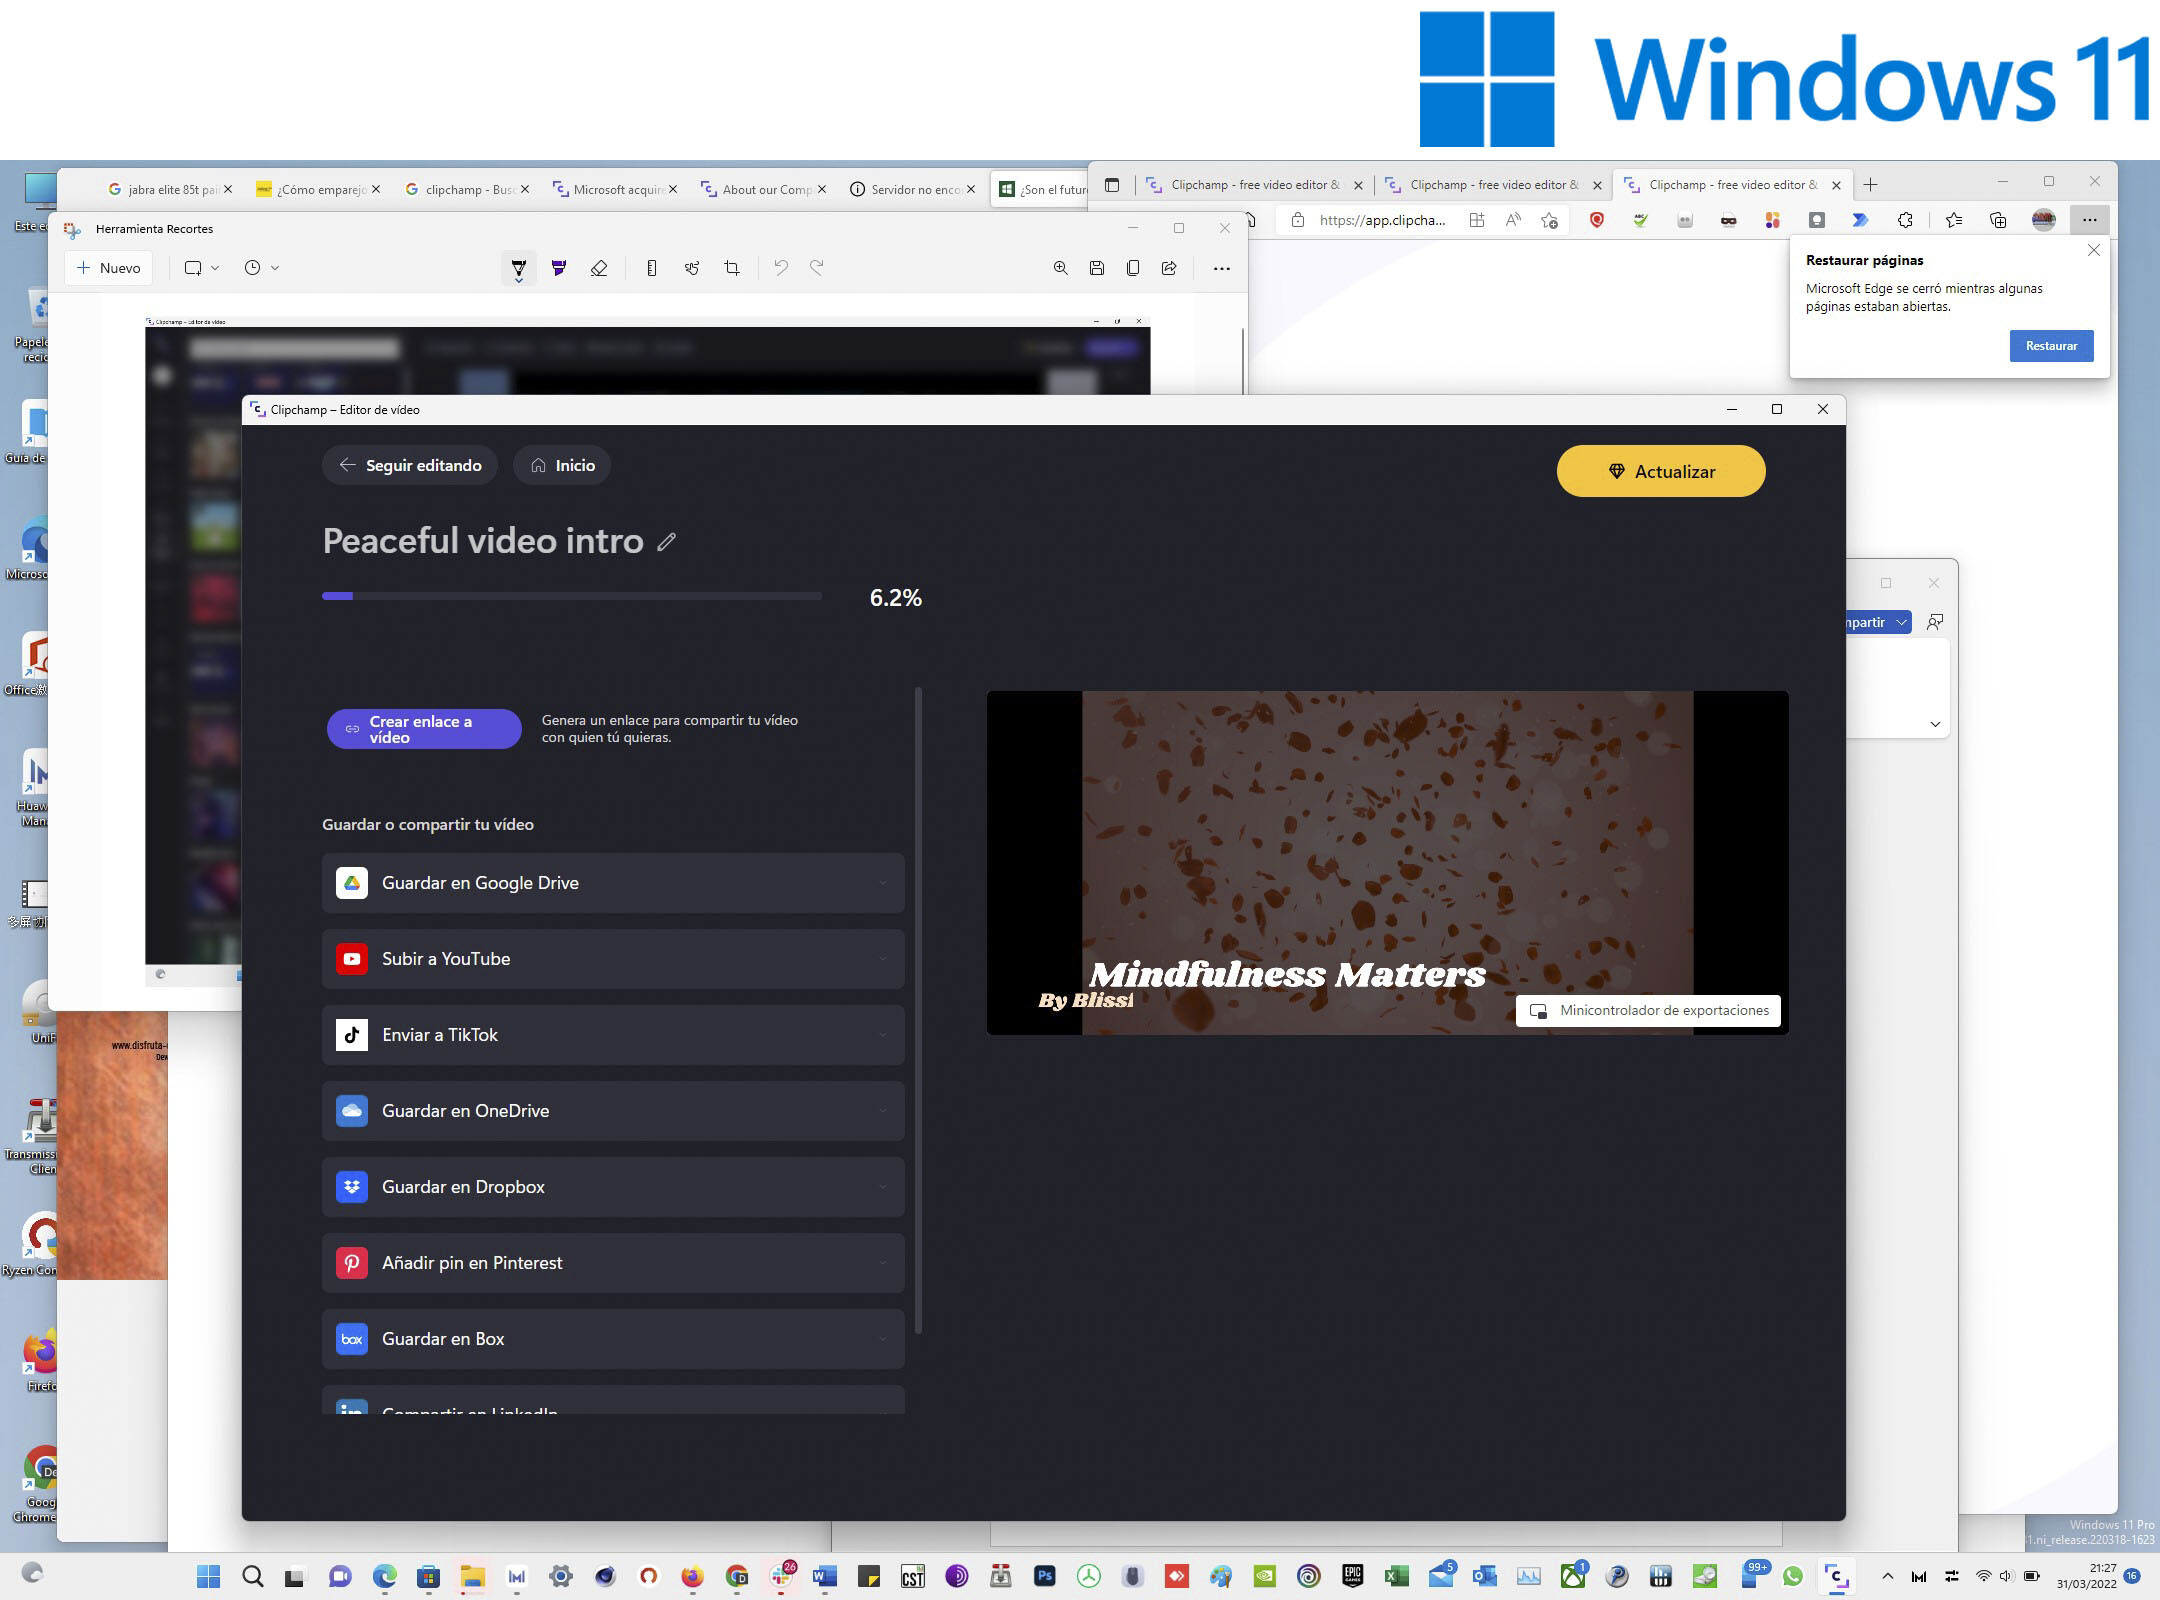Viewport: 2160px width, 1600px height.
Task: Activate the crop tool in Snipping Tool
Action: click(x=733, y=268)
